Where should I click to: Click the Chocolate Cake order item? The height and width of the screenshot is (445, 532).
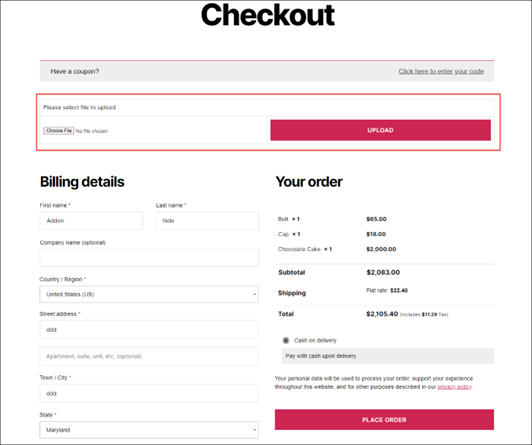click(299, 249)
